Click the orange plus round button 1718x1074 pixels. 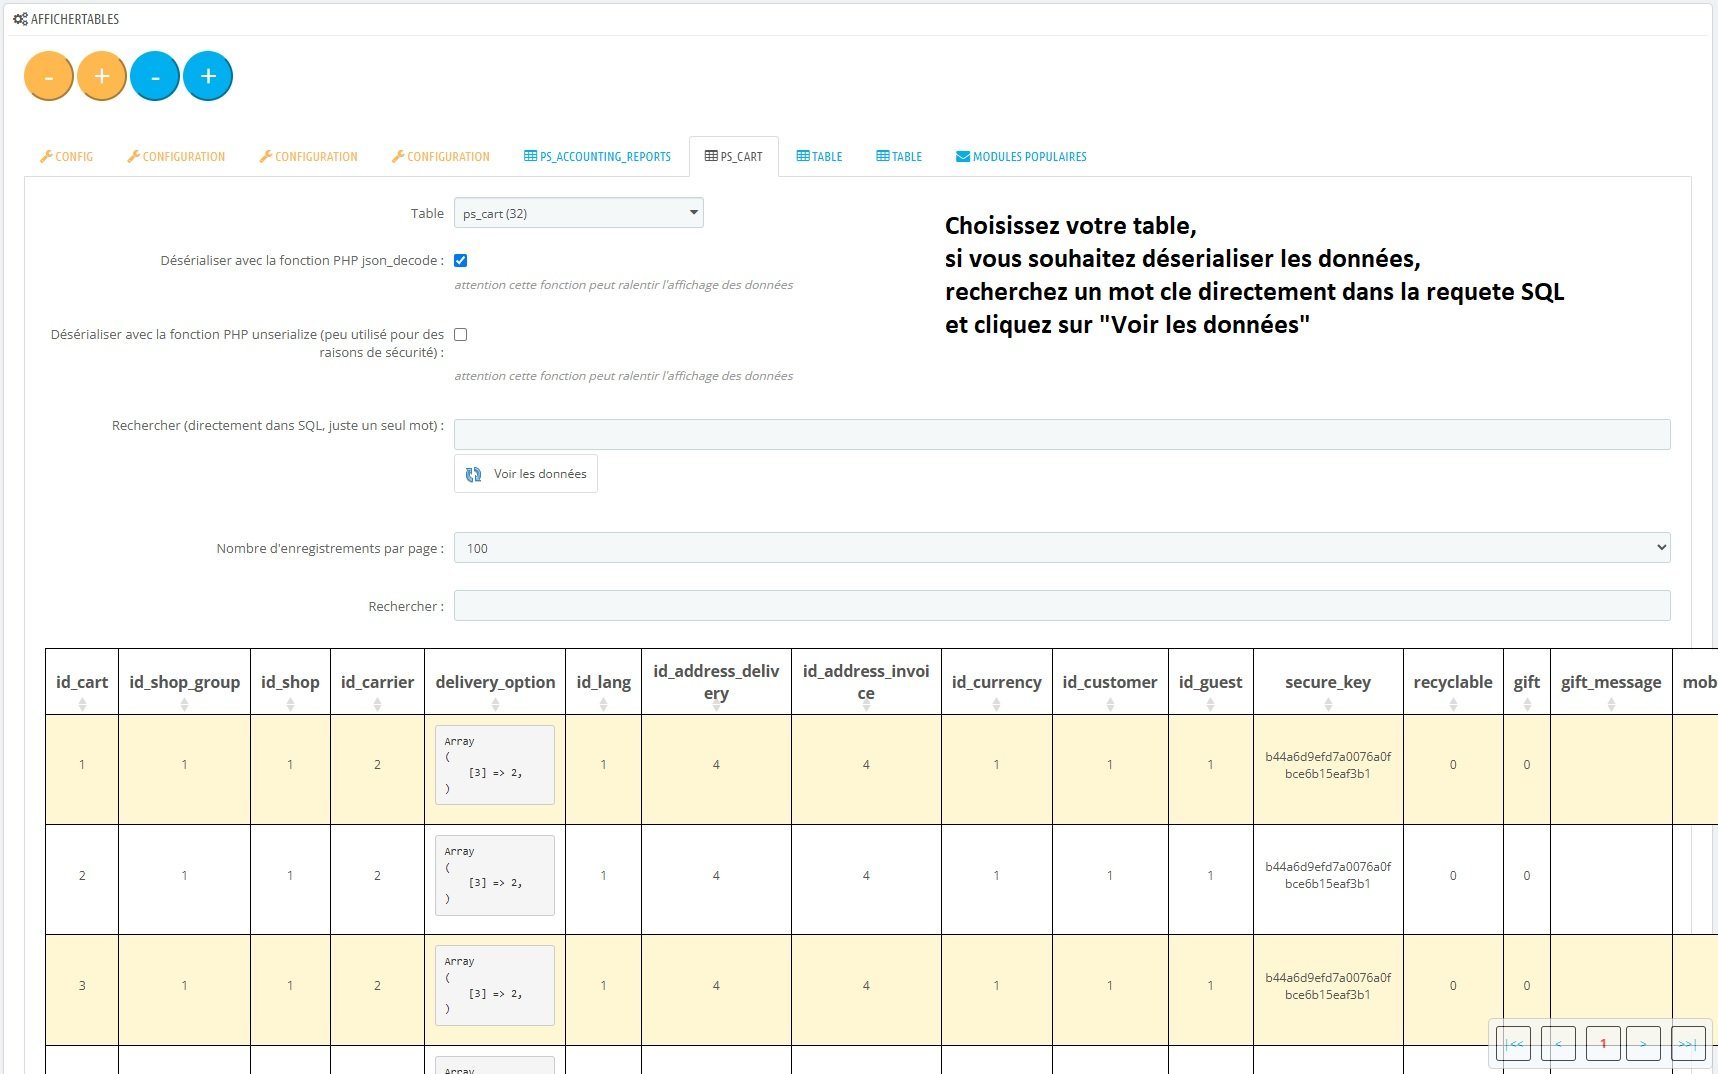[102, 76]
